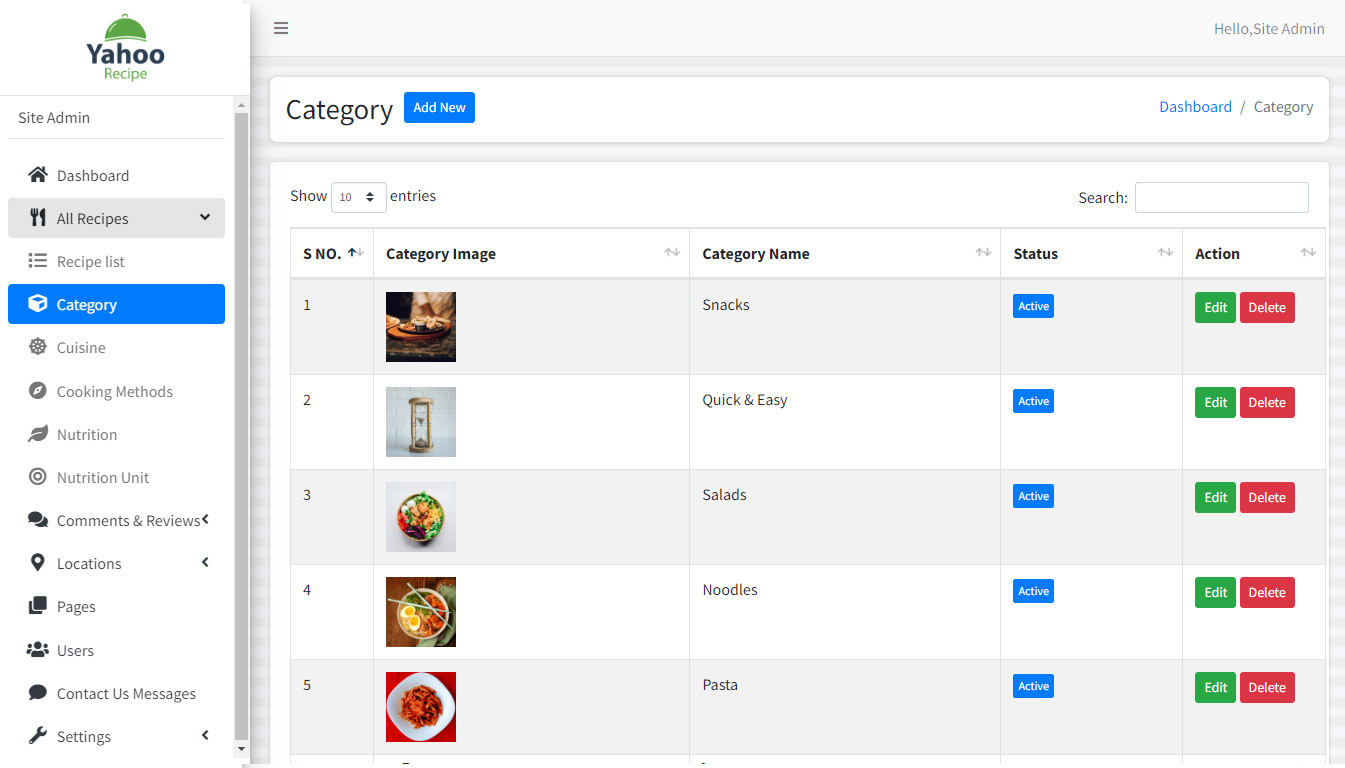Image resolution: width=1345 pixels, height=768 pixels.
Task: Click the Cuisine wheel icon
Action: [38, 348]
